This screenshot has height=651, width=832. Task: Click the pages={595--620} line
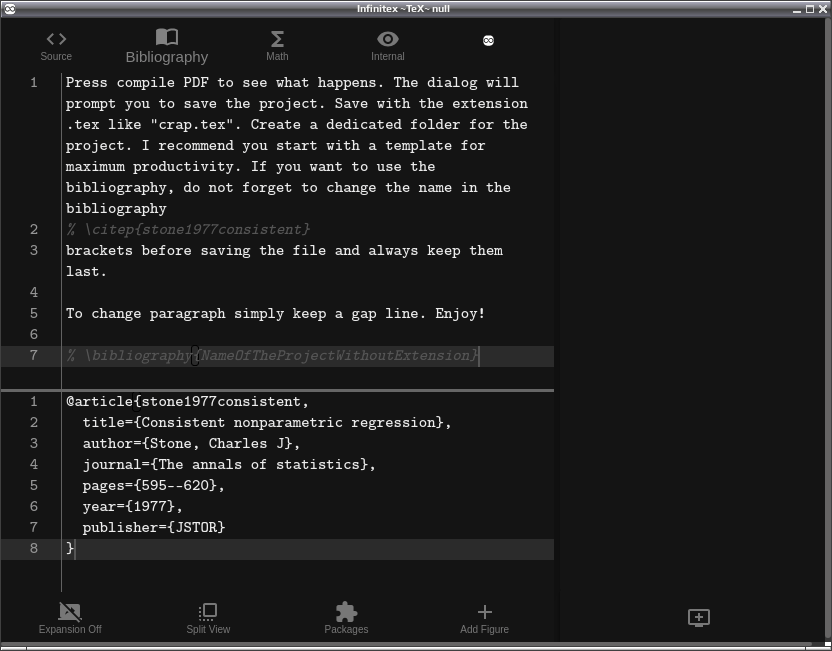153,485
